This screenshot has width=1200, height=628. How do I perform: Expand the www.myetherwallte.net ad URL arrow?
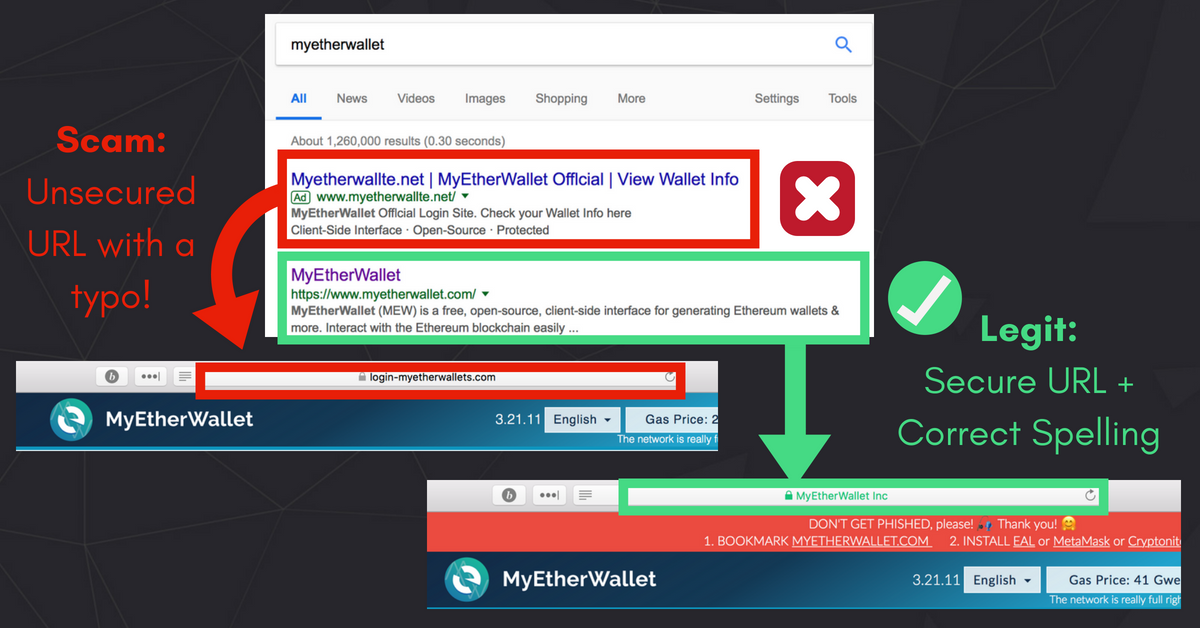pos(466,198)
